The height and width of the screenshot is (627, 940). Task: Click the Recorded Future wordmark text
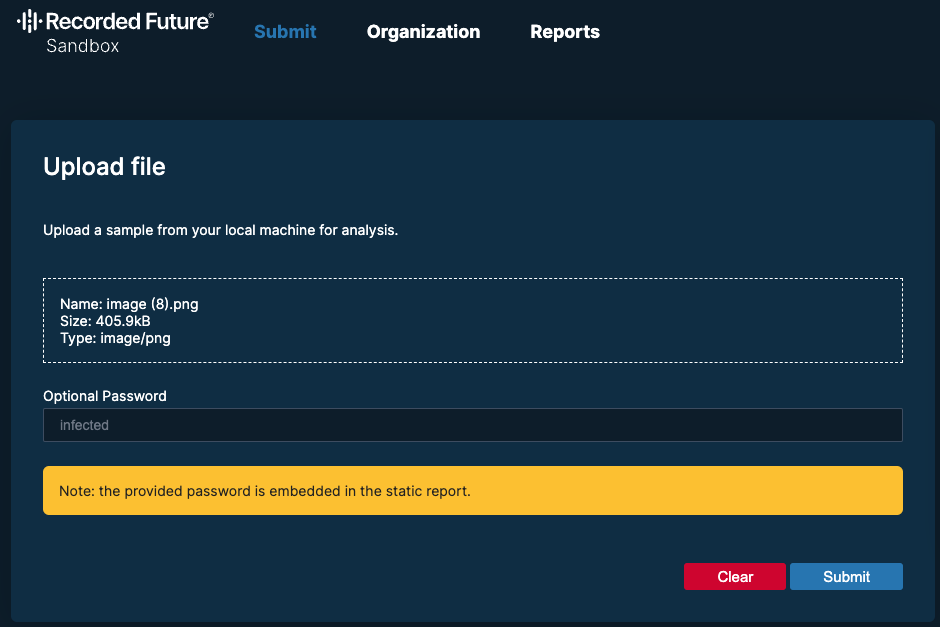point(125,21)
